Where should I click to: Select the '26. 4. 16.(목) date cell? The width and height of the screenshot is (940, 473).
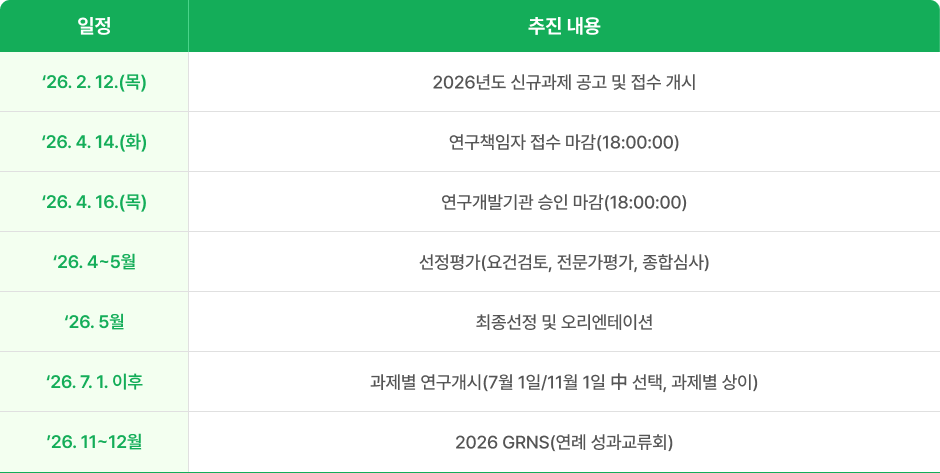coord(94,202)
